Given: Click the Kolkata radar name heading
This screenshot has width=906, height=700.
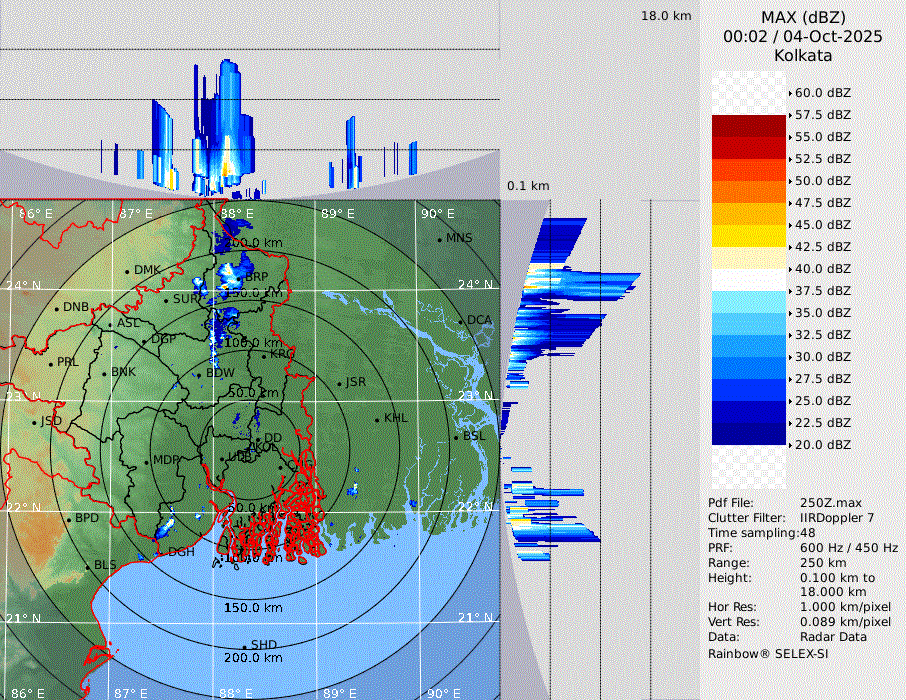Looking at the screenshot, I should coord(803,55).
